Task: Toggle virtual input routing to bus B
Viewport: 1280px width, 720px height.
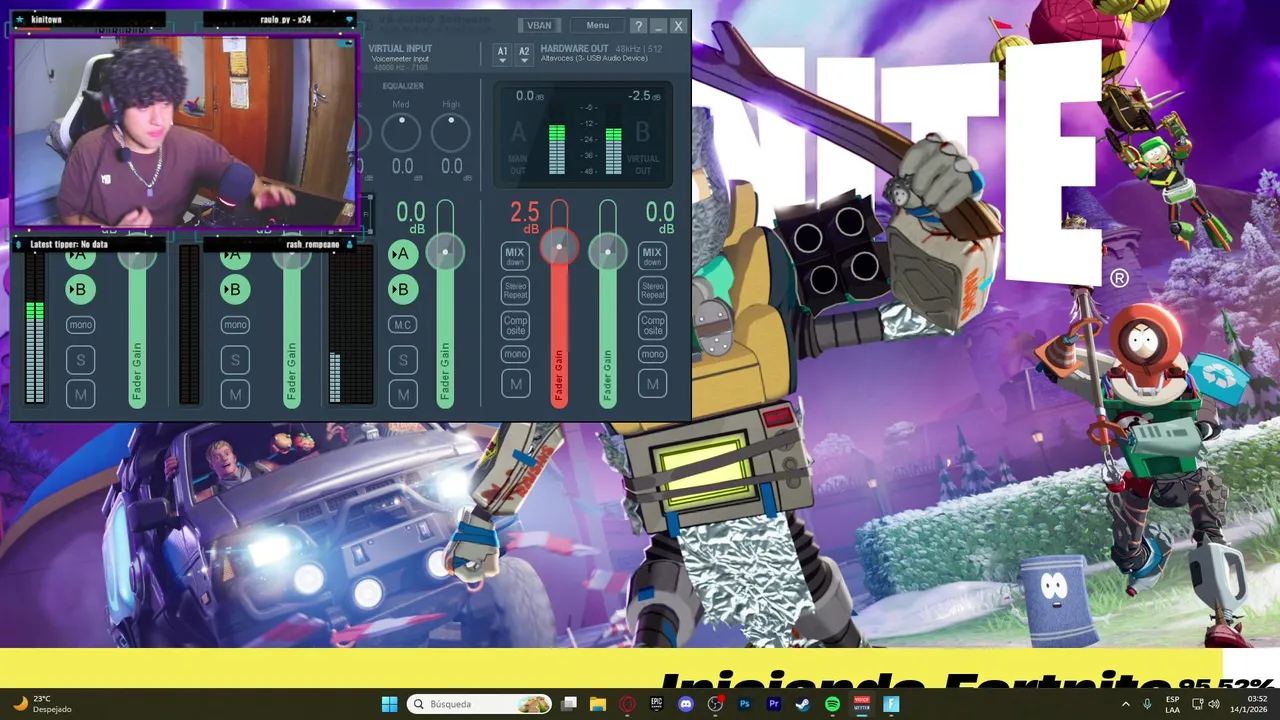Action: pos(403,290)
